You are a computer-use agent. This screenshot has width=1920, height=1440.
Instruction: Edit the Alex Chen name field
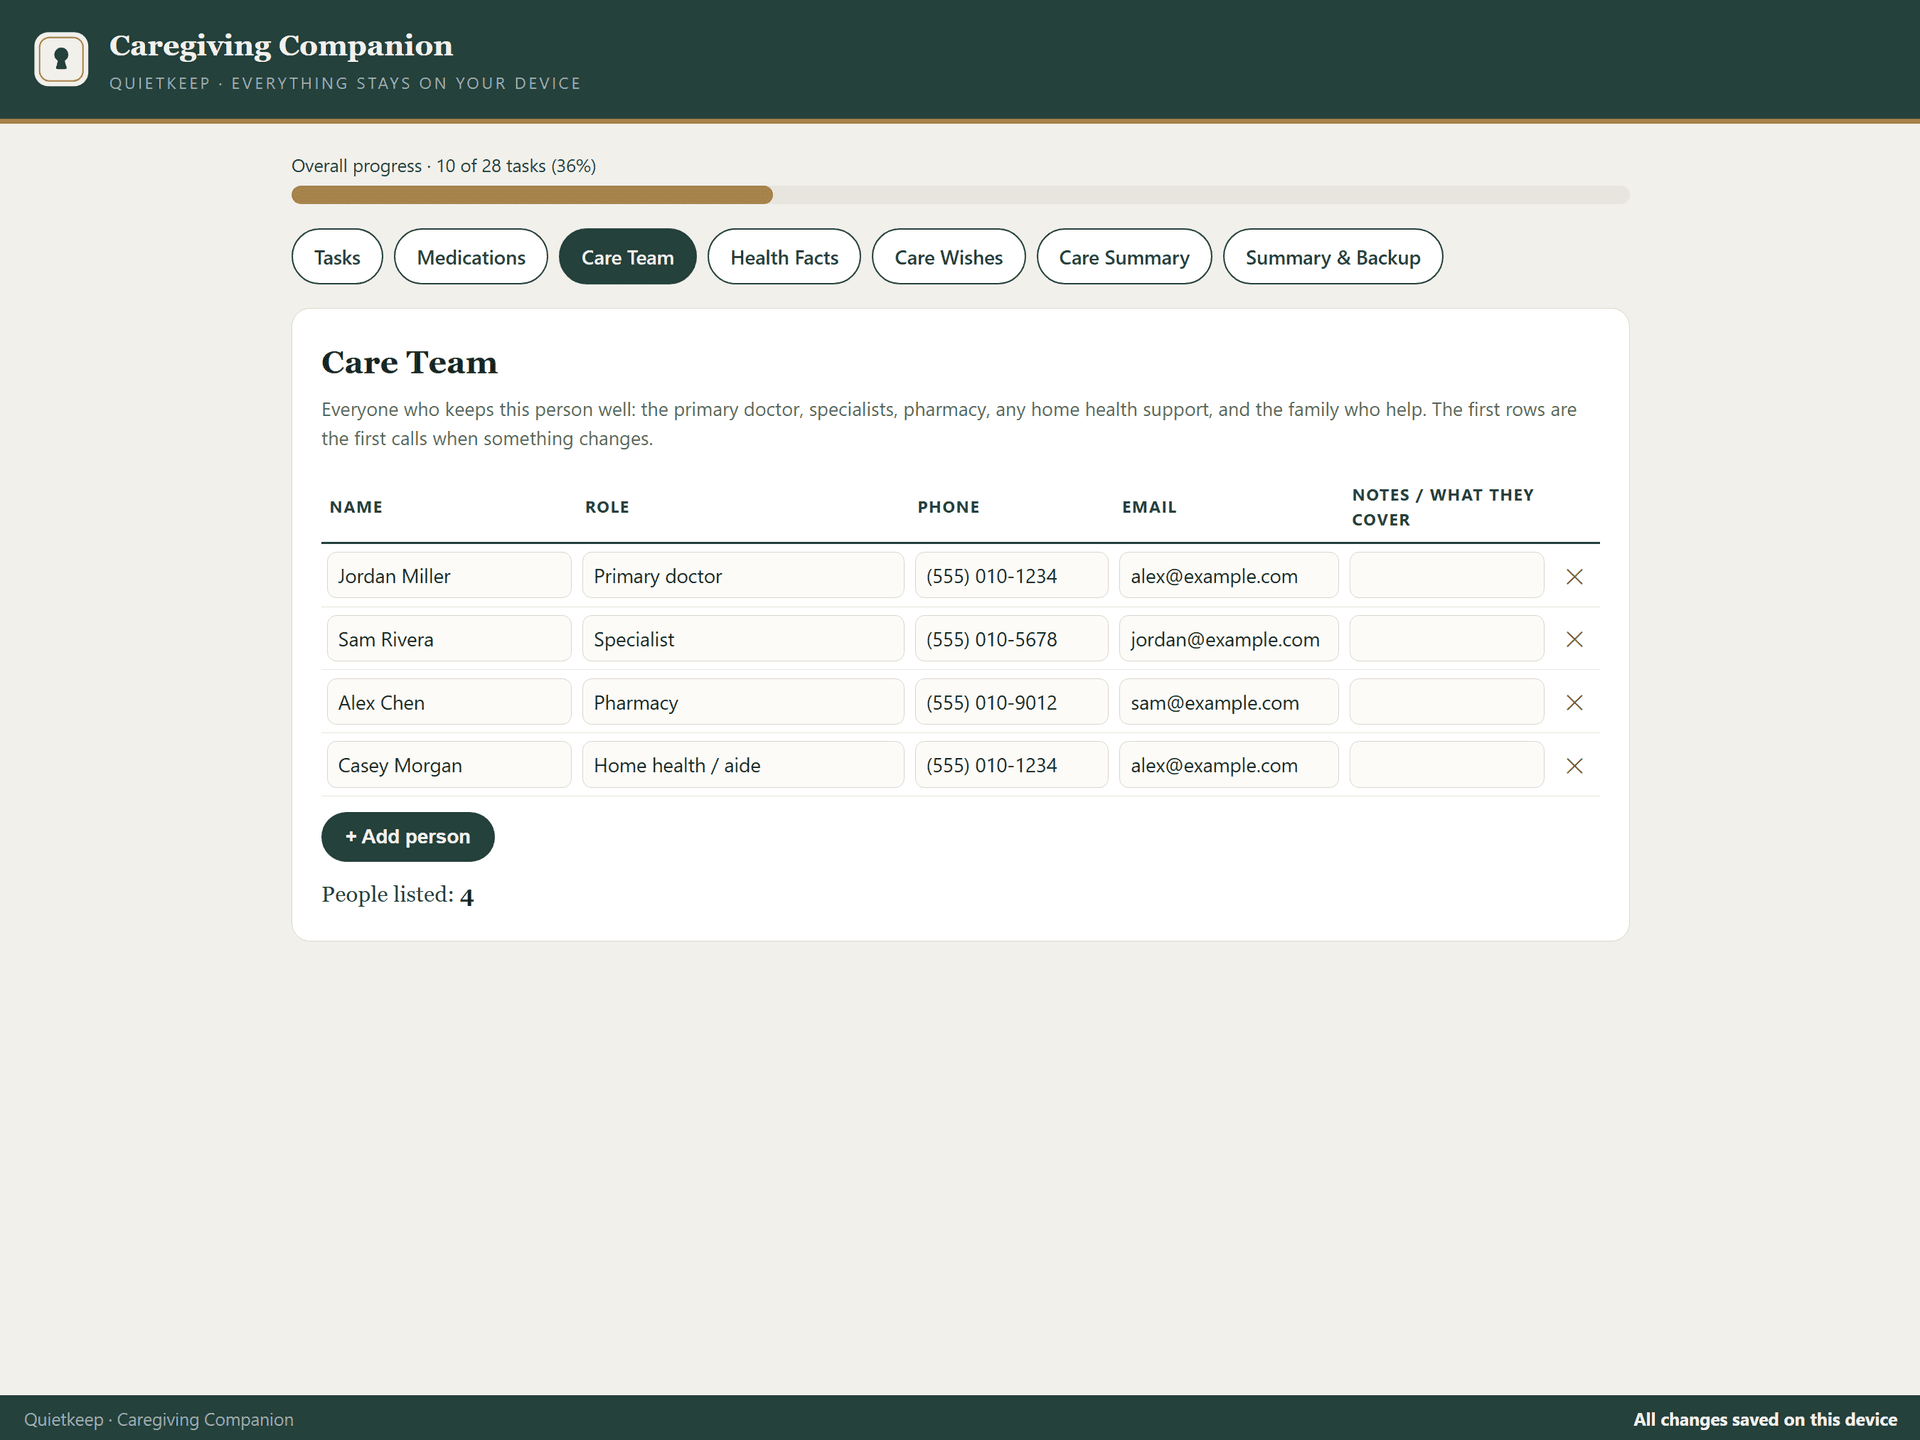tap(449, 703)
